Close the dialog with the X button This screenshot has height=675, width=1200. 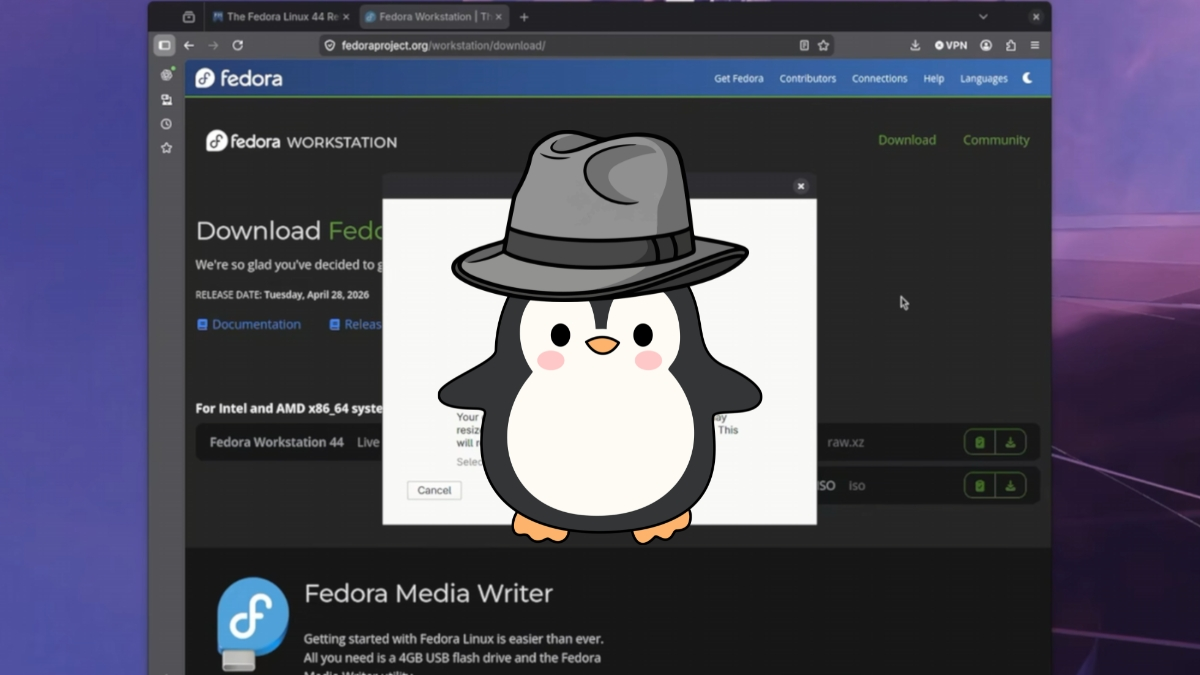coord(800,186)
